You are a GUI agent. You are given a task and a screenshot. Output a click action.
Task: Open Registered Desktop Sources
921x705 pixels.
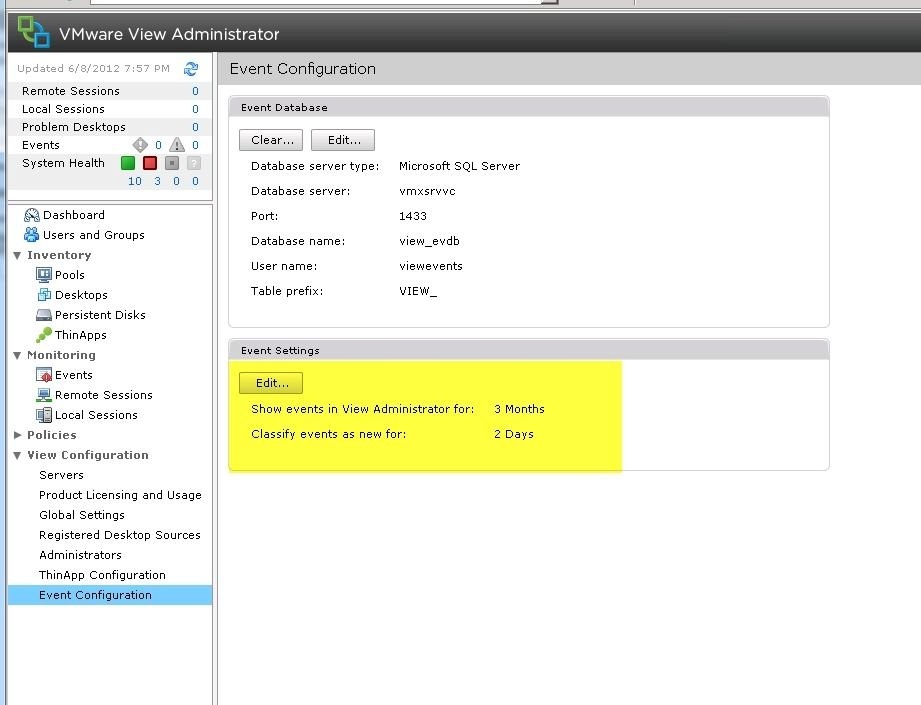[x=120, y=535]
